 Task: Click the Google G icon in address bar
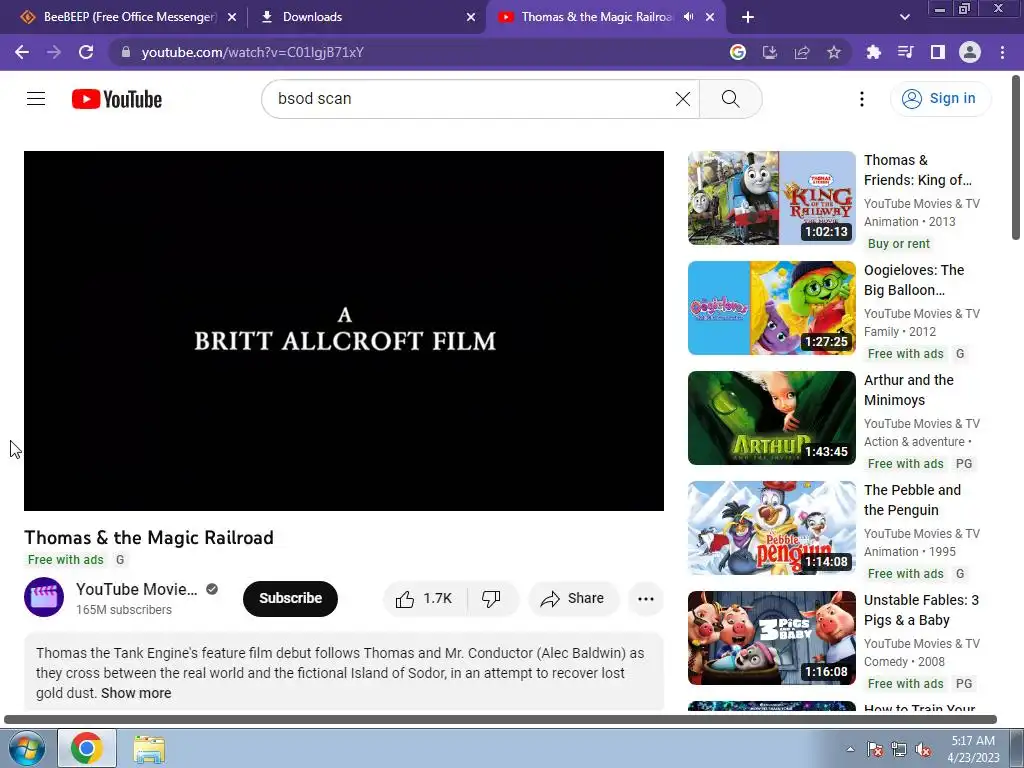pos(738,52)
